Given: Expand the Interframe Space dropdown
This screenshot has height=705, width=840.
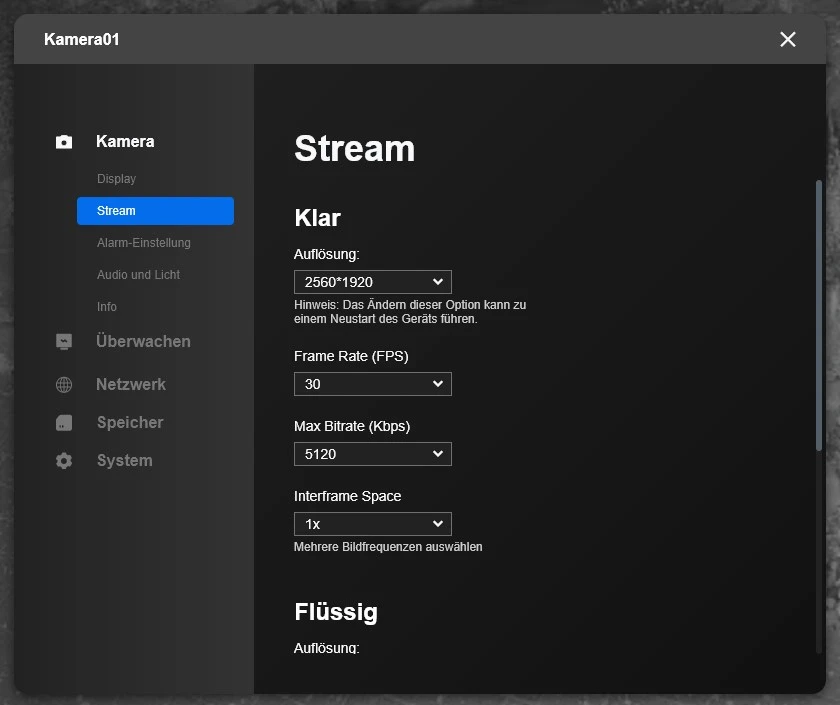Looking at the screenshot, I should (372, 524).
